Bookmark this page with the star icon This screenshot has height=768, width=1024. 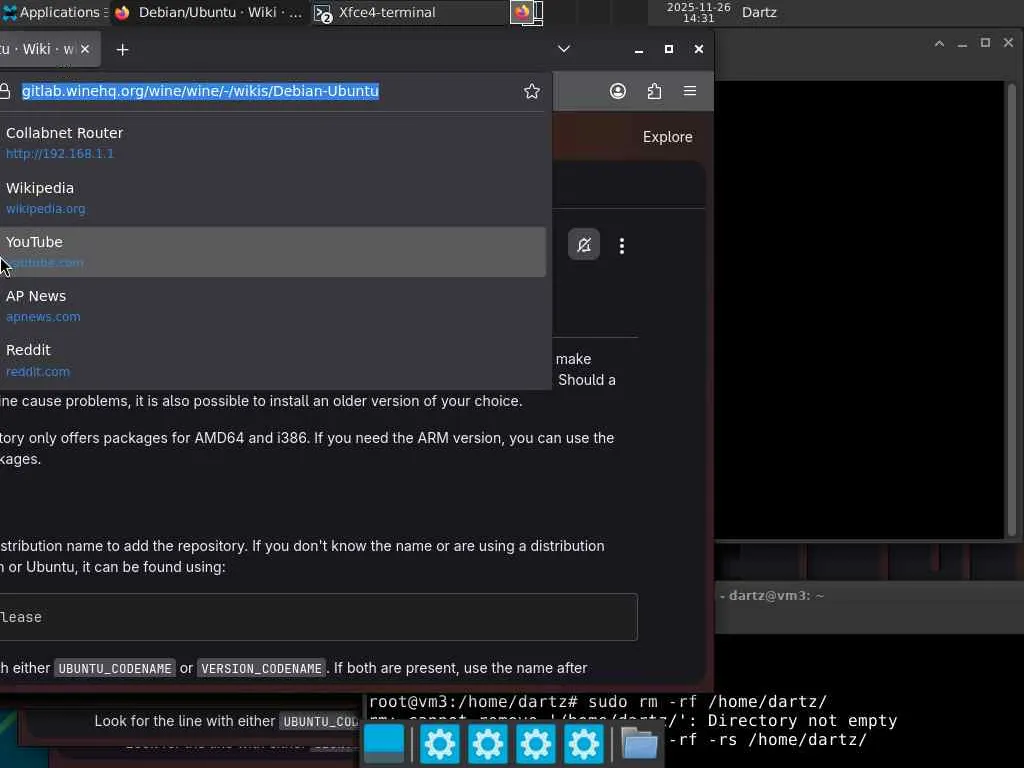[532, 91]
